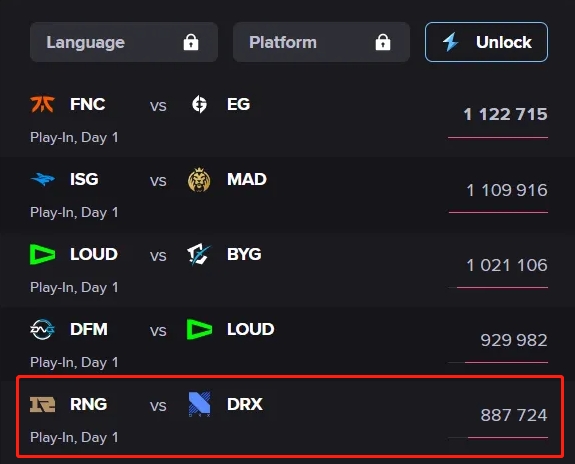The height and width of the screenshot is (464, 575).
Task: Click viewer count 929 982
Action: click(x=514, y=340)
